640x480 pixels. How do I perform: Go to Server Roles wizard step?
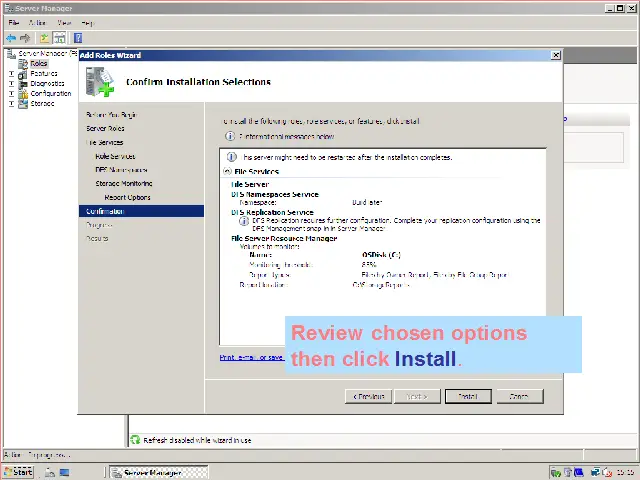coord(105,128)
